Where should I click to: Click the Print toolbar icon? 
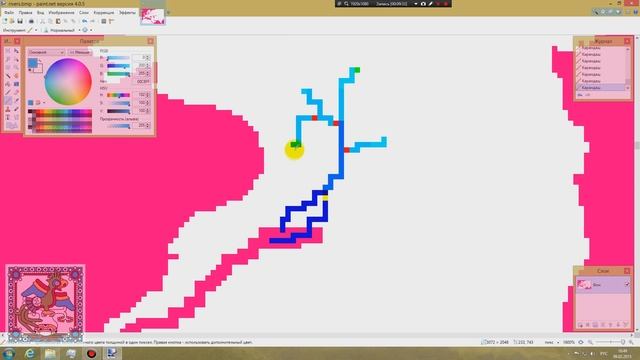(x=31, y=21)
